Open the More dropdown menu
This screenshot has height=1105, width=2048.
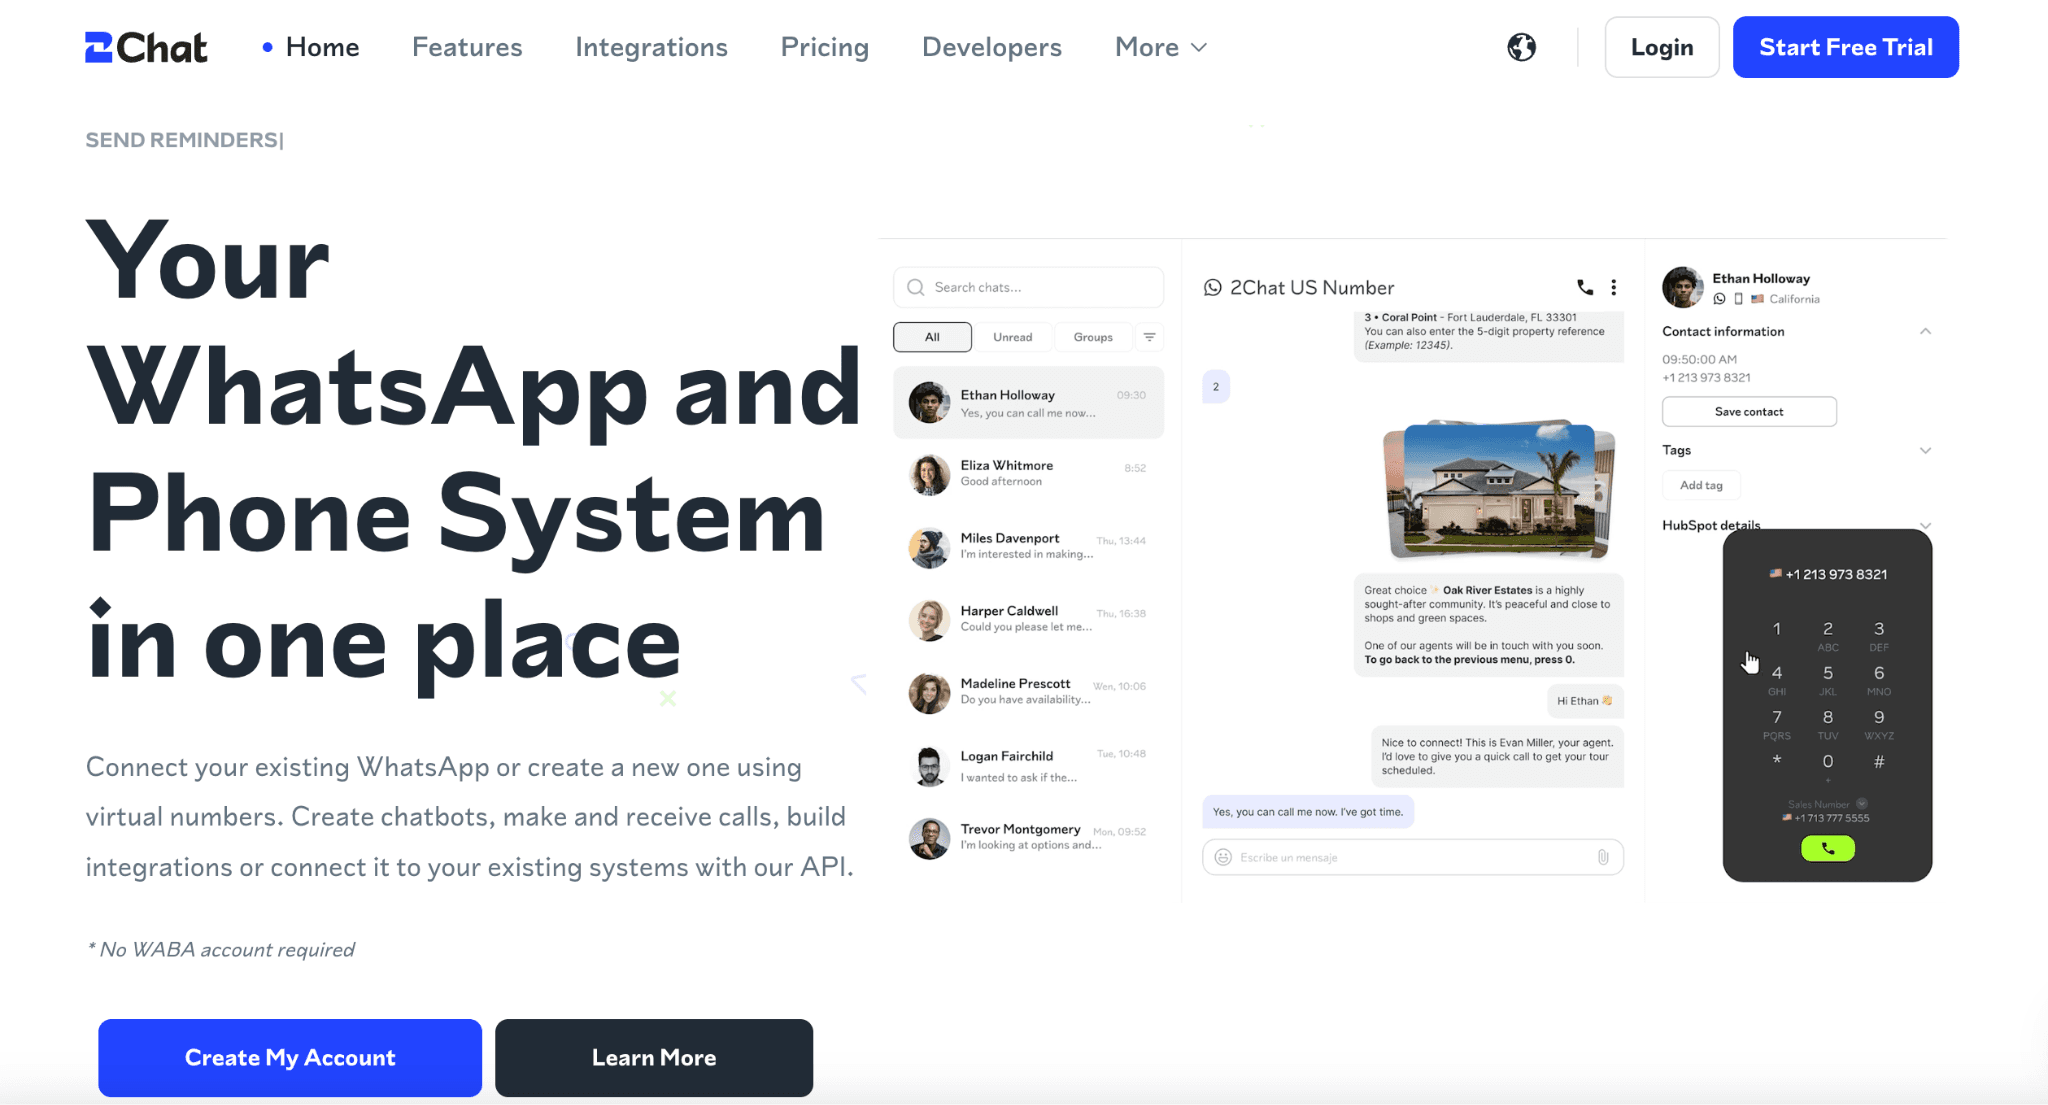[x=1160, y=47]
